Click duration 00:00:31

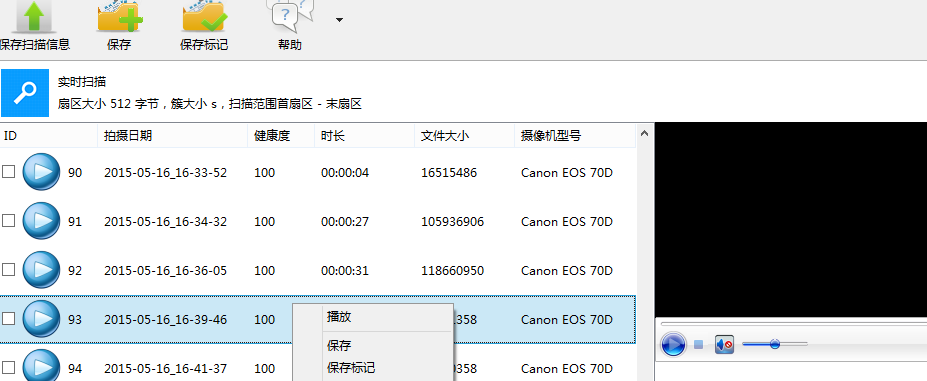point(345,271)
